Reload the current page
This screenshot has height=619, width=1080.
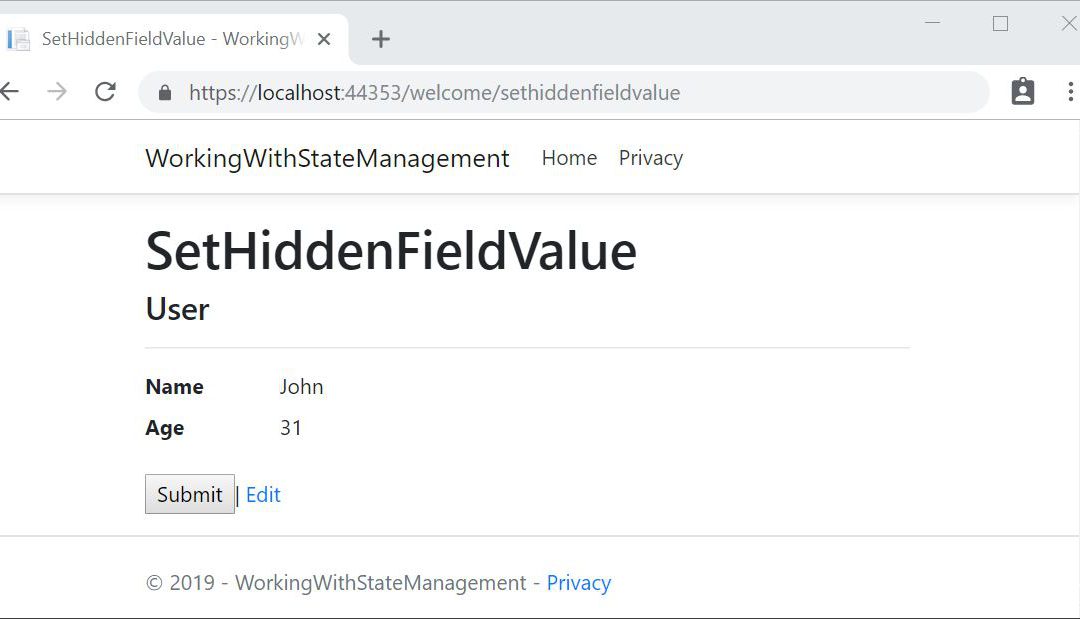pyautogui.click(x=105, y=92)
